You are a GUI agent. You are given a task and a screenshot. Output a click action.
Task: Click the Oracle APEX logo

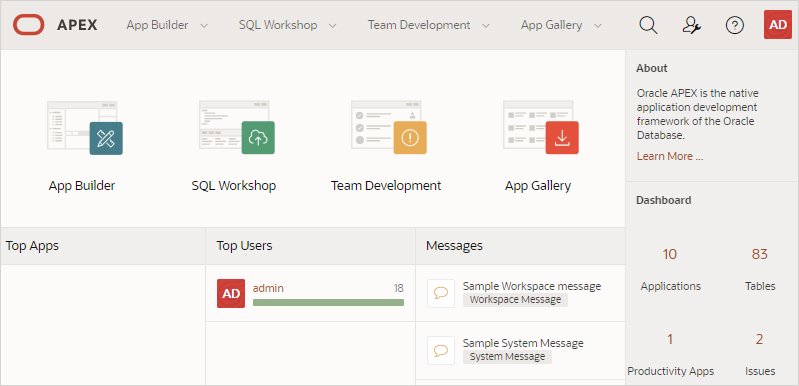(55, 25)
